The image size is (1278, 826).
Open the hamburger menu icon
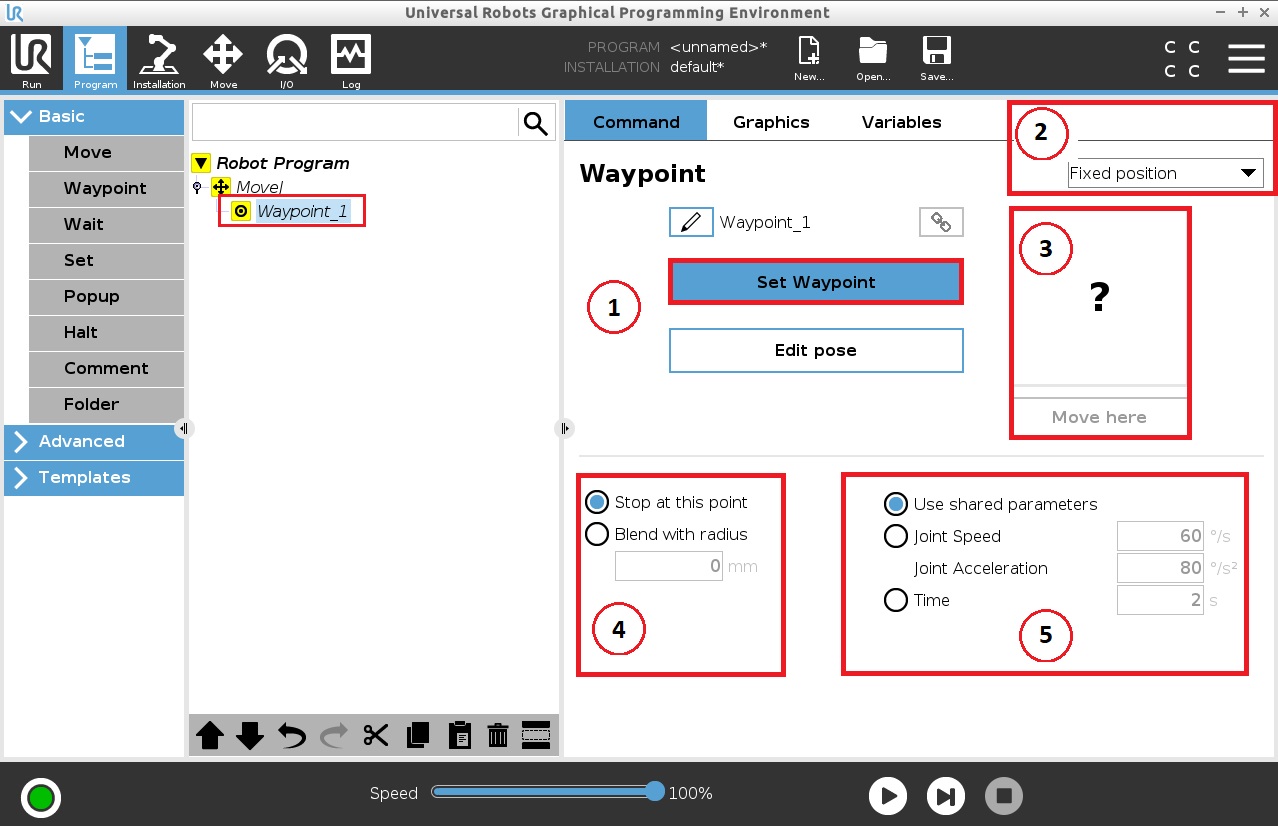click(1246, 58)
